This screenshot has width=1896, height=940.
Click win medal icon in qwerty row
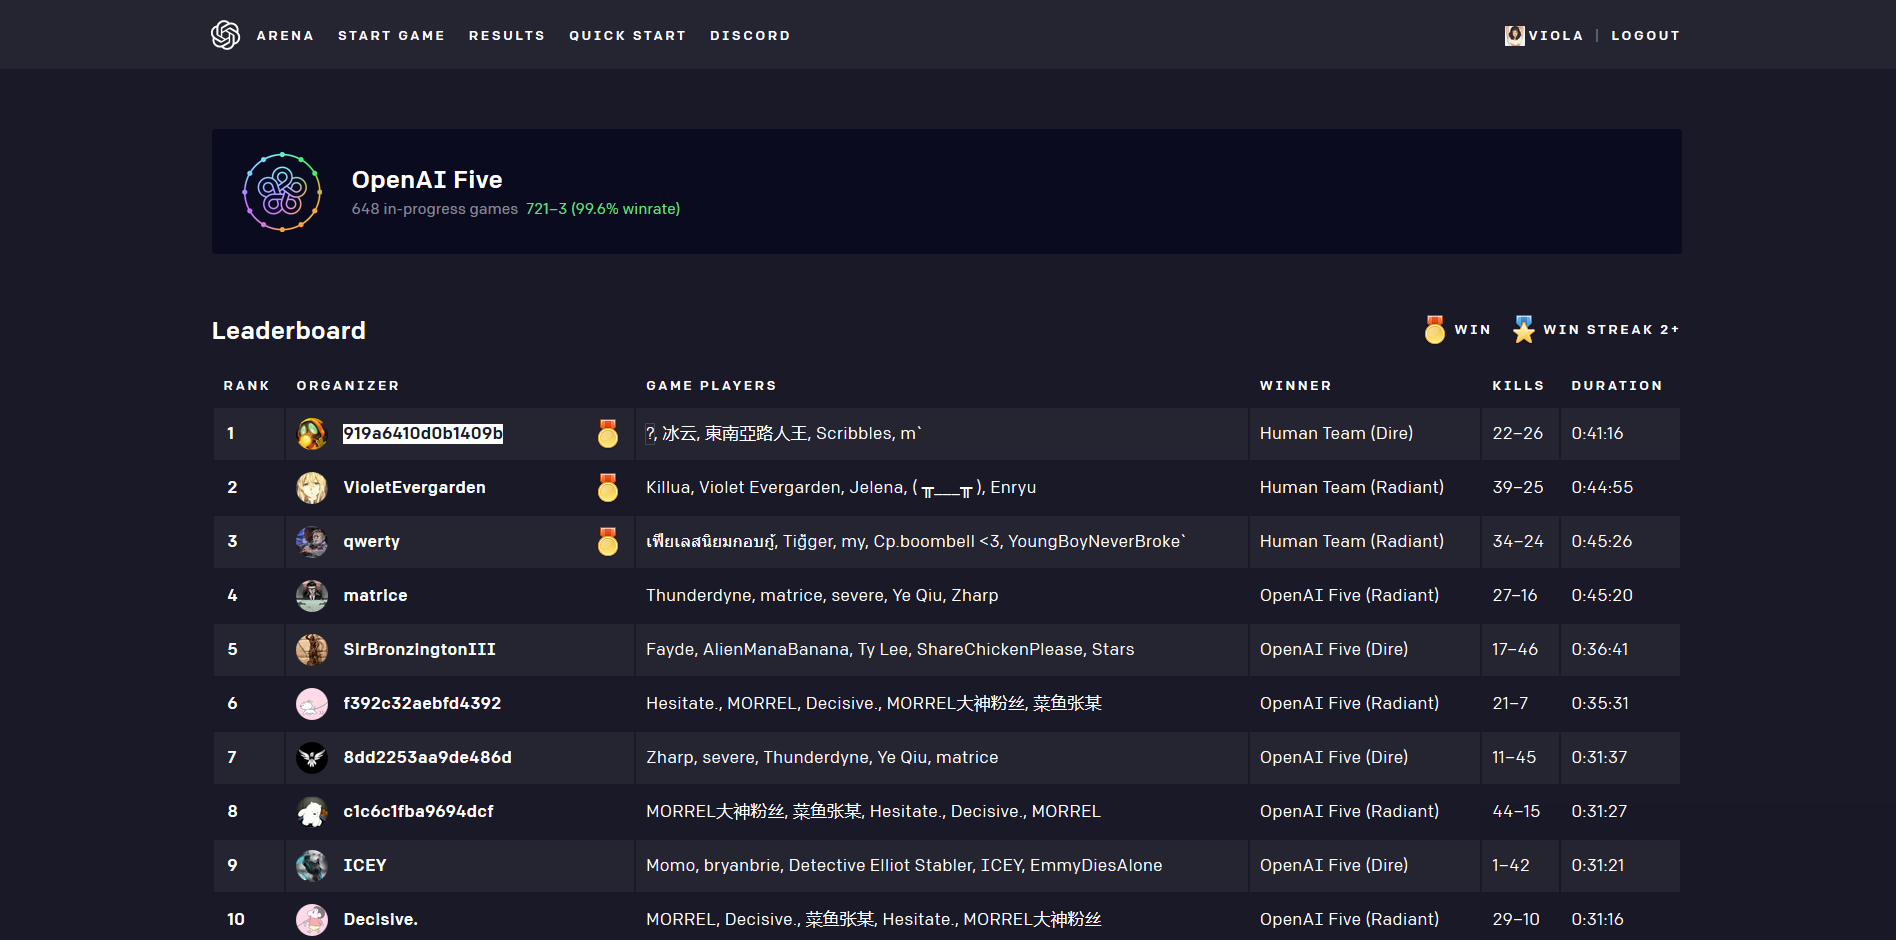pos(607,541)
